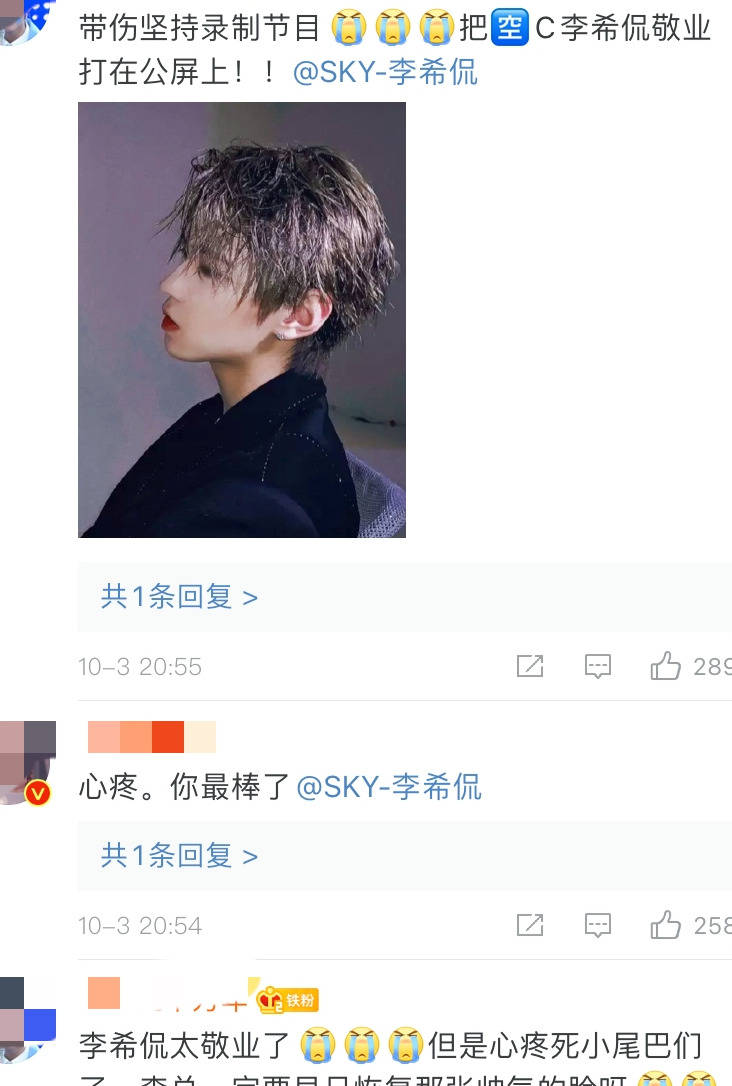Tap share icon on 20:55 comment
This screenshot has height=1086, width=732.
(530, 666)
